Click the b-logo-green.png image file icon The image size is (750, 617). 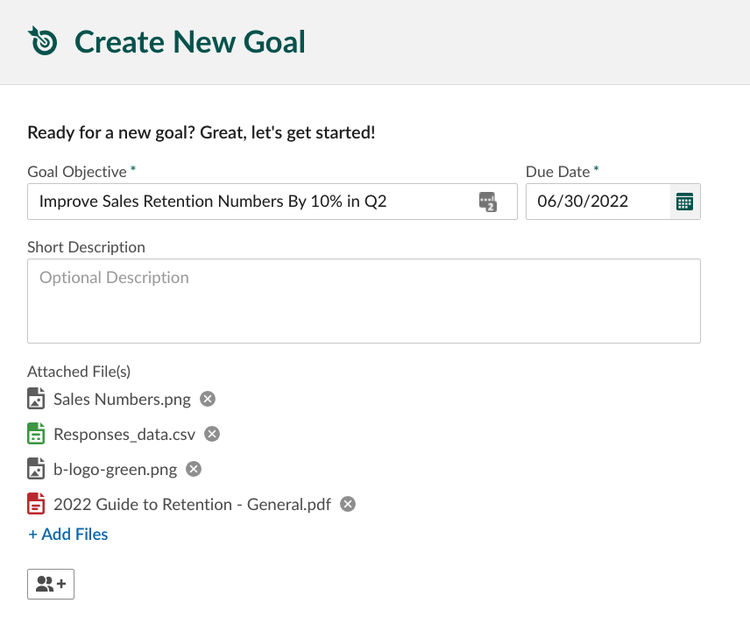36,469
